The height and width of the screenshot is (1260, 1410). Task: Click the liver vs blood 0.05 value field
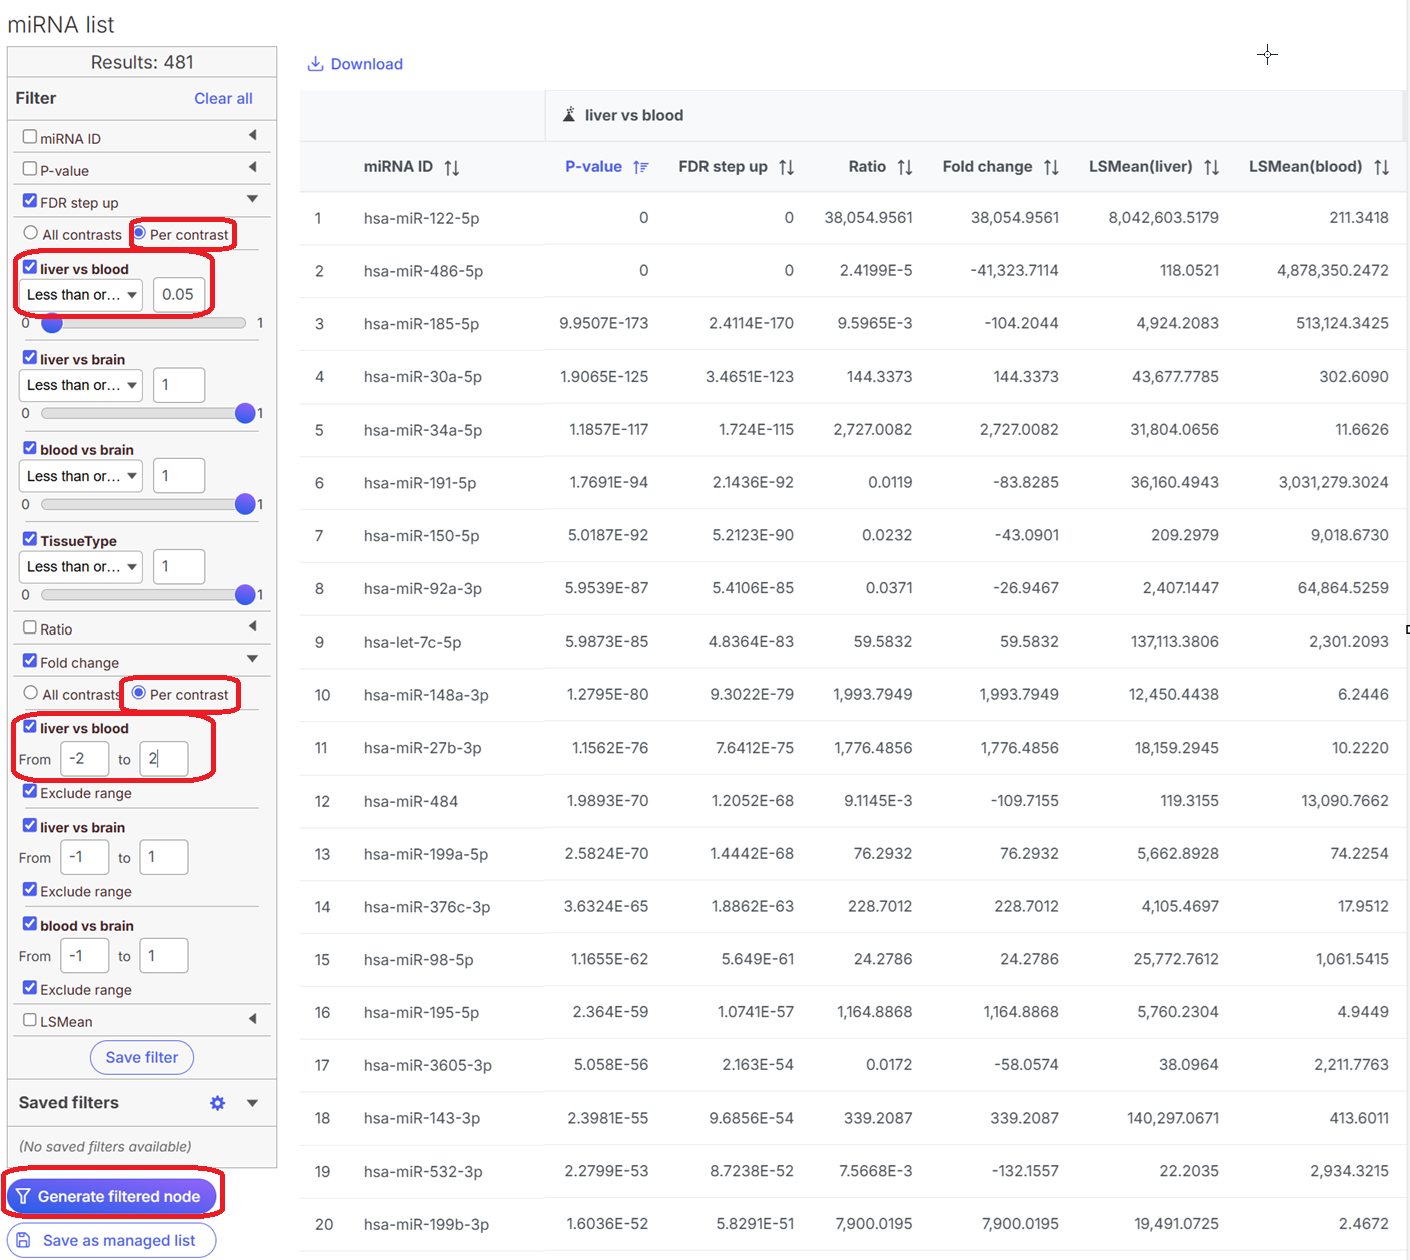(x=179, y=295)
